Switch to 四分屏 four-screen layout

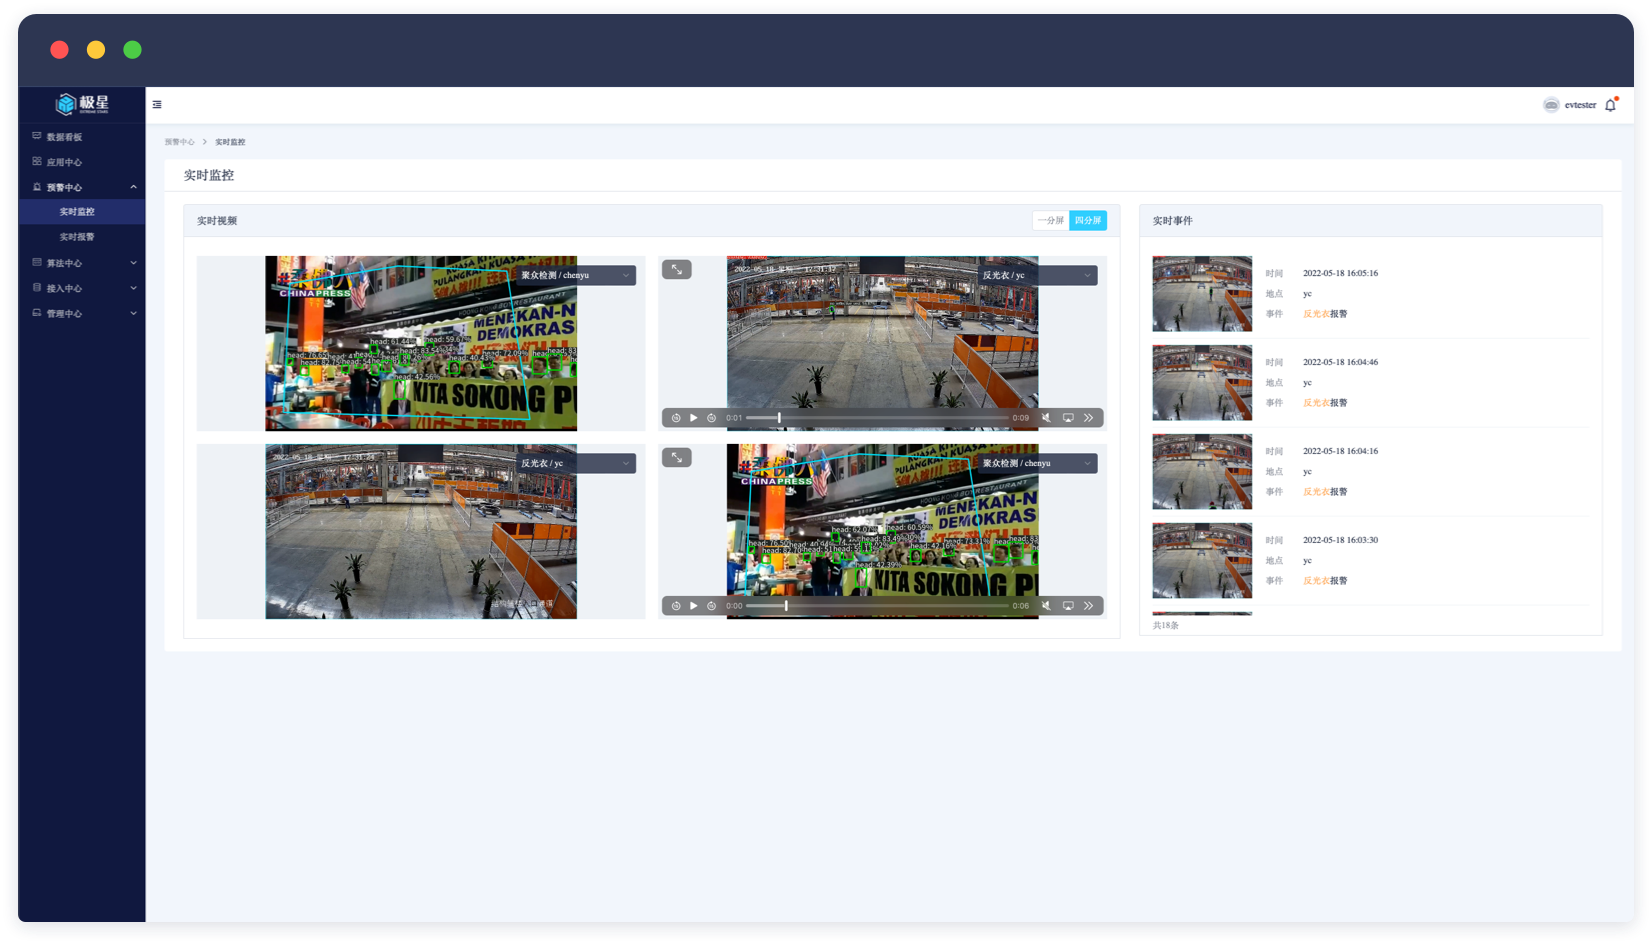click(x=1088, y=220)
